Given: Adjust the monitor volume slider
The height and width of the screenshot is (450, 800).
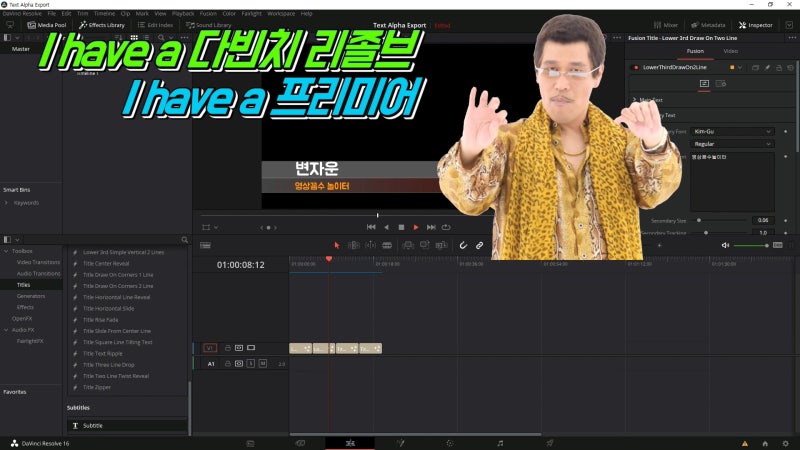Looking at the screenshot, I should (x=751, y=245).
